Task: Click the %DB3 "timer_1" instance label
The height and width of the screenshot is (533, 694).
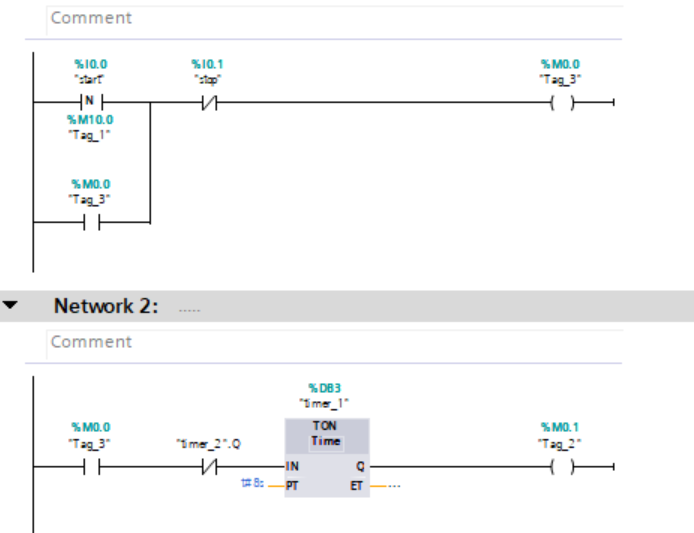Action: tap(326, 394)
